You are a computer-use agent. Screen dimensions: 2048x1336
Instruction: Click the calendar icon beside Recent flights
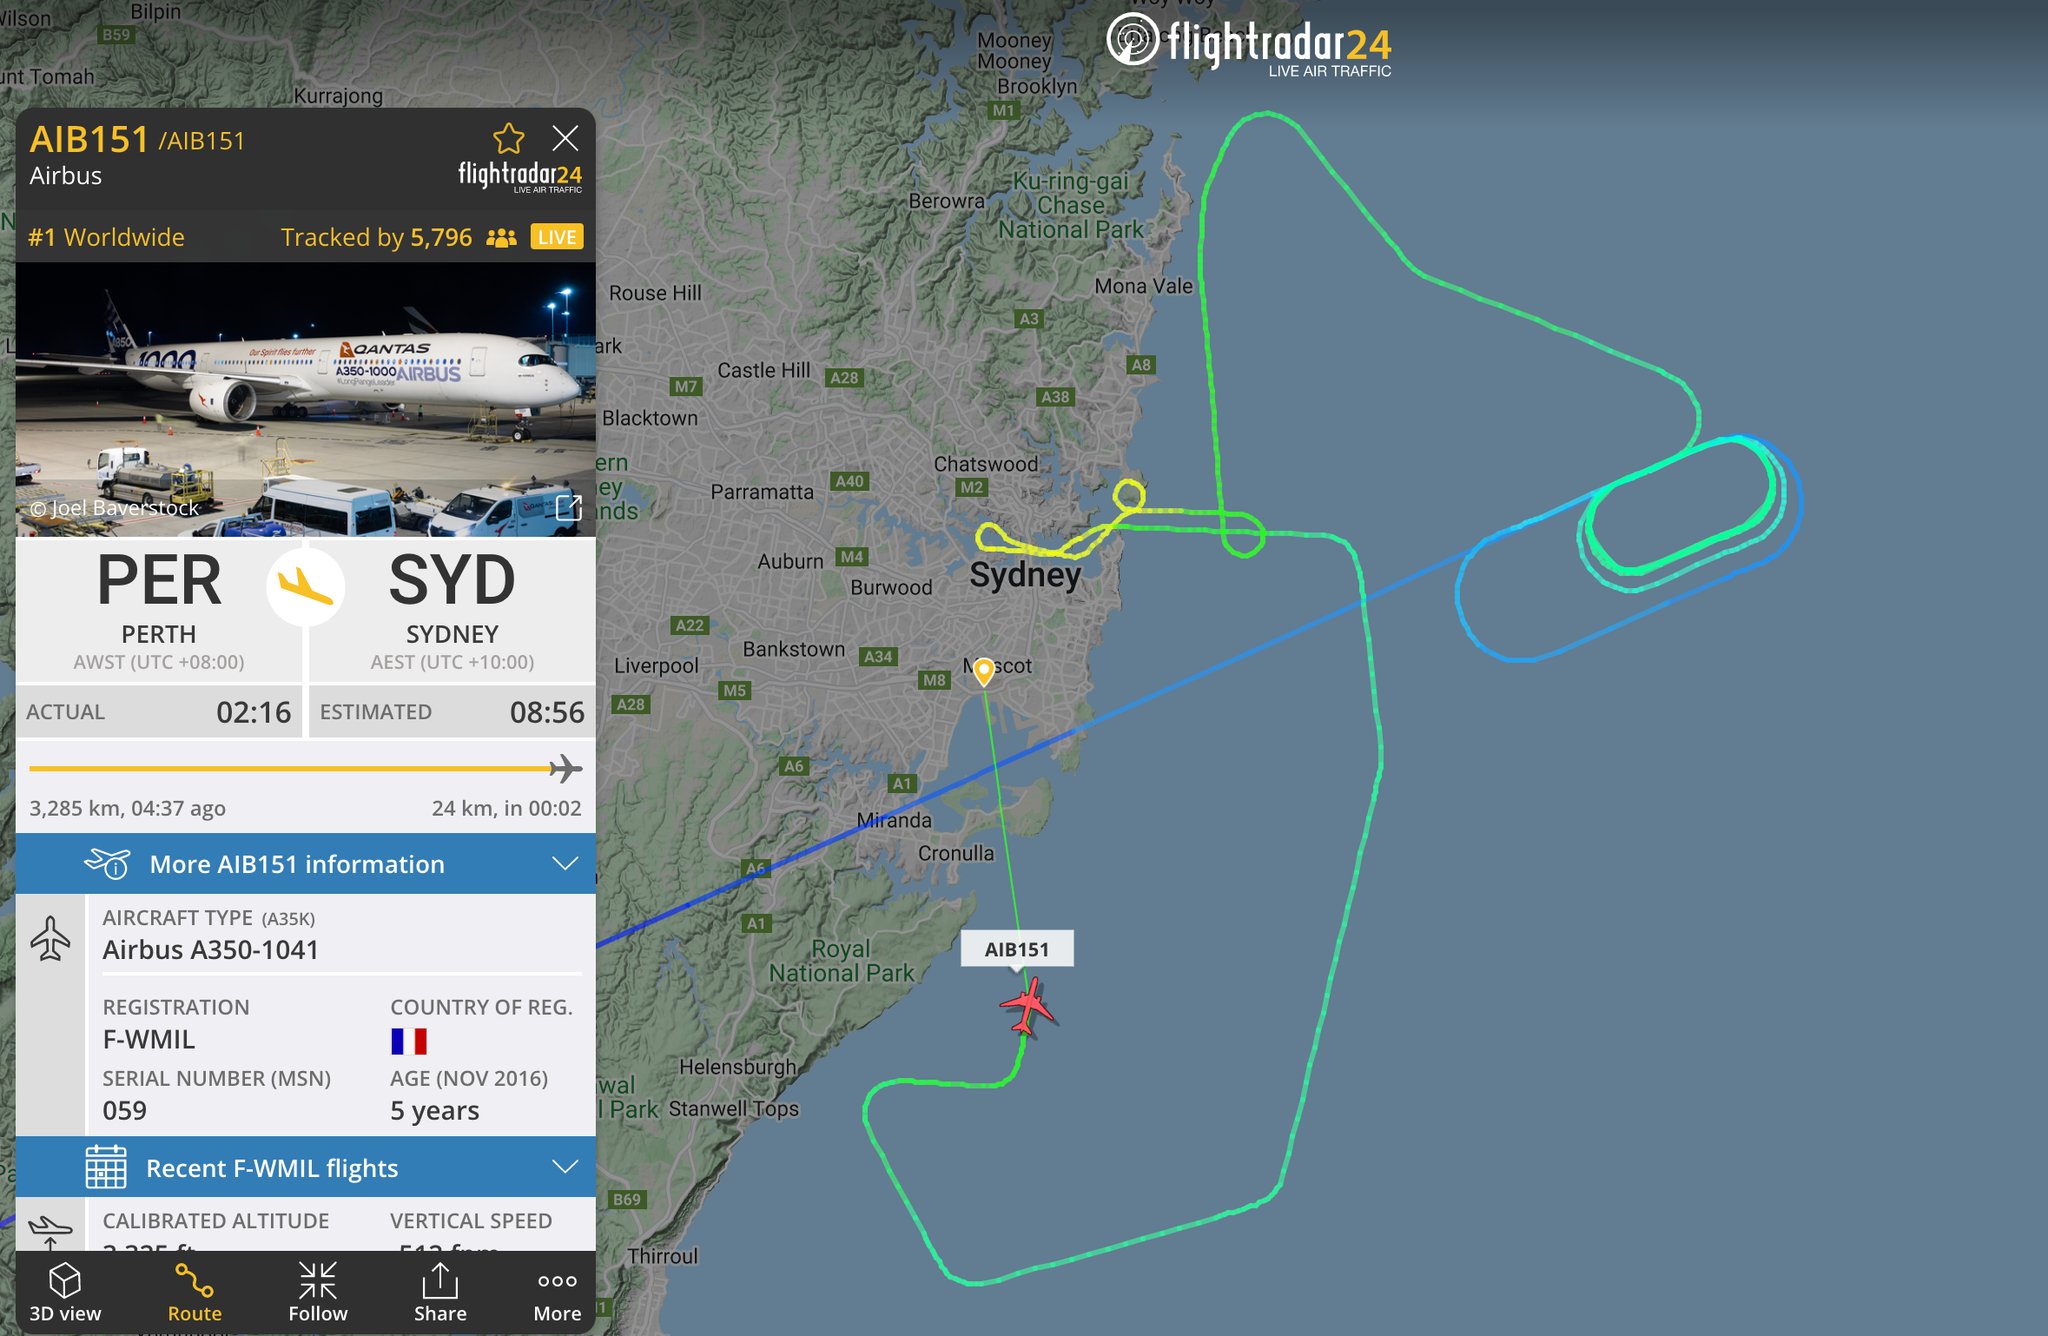[106, 1167]
